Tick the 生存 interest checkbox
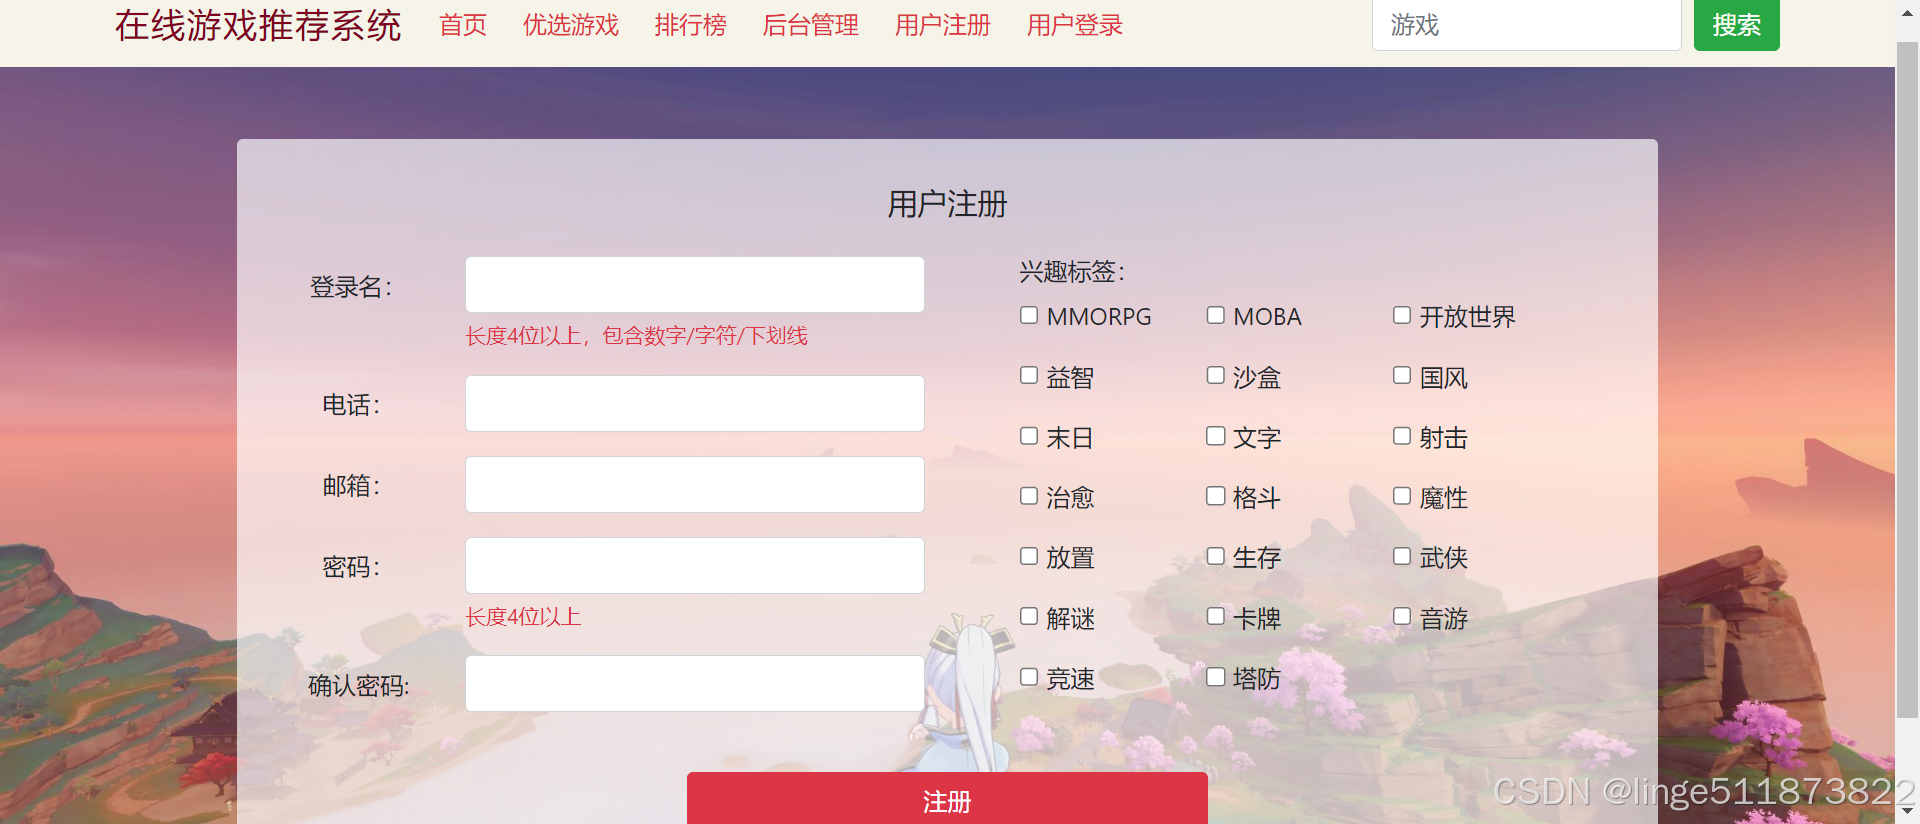Viewport: 1920px width, 824px height. coord(1216,556)
